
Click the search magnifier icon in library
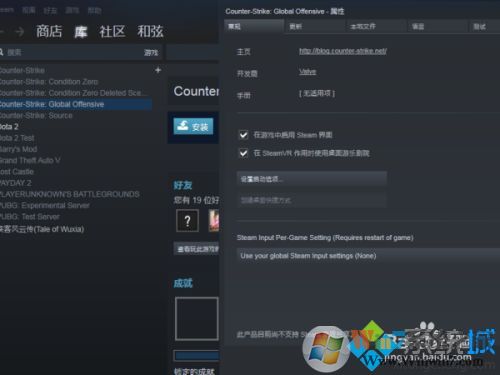(x=1, y=52)
